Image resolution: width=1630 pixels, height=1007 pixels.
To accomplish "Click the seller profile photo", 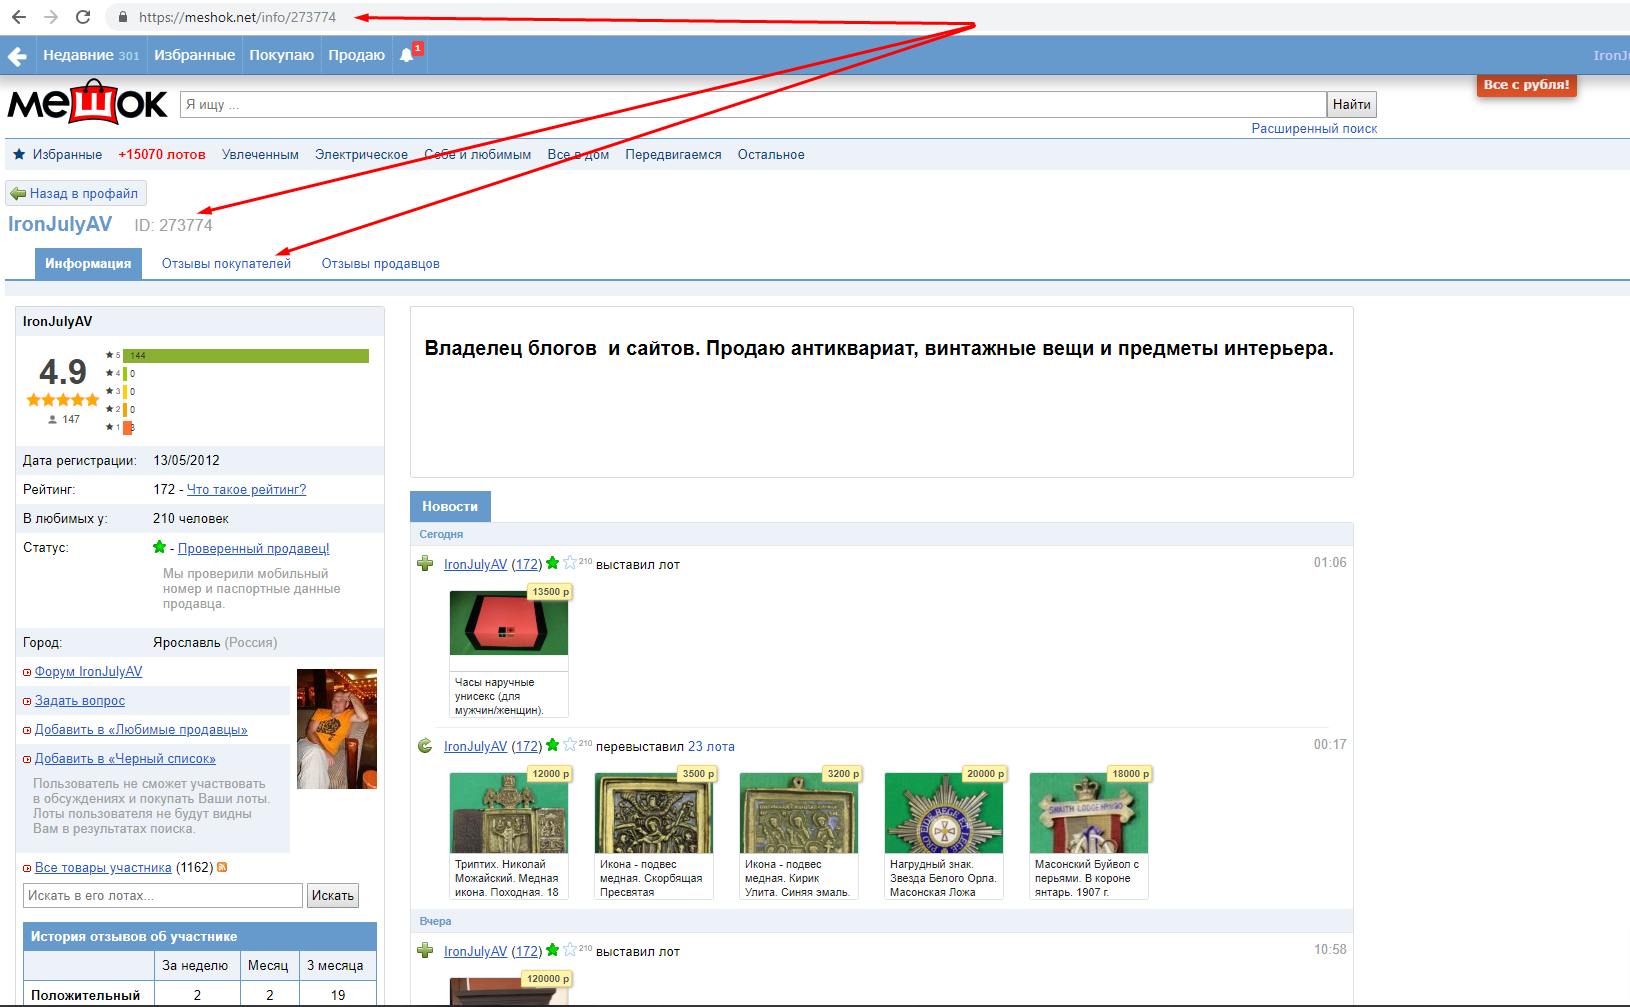I will point(337,729).
